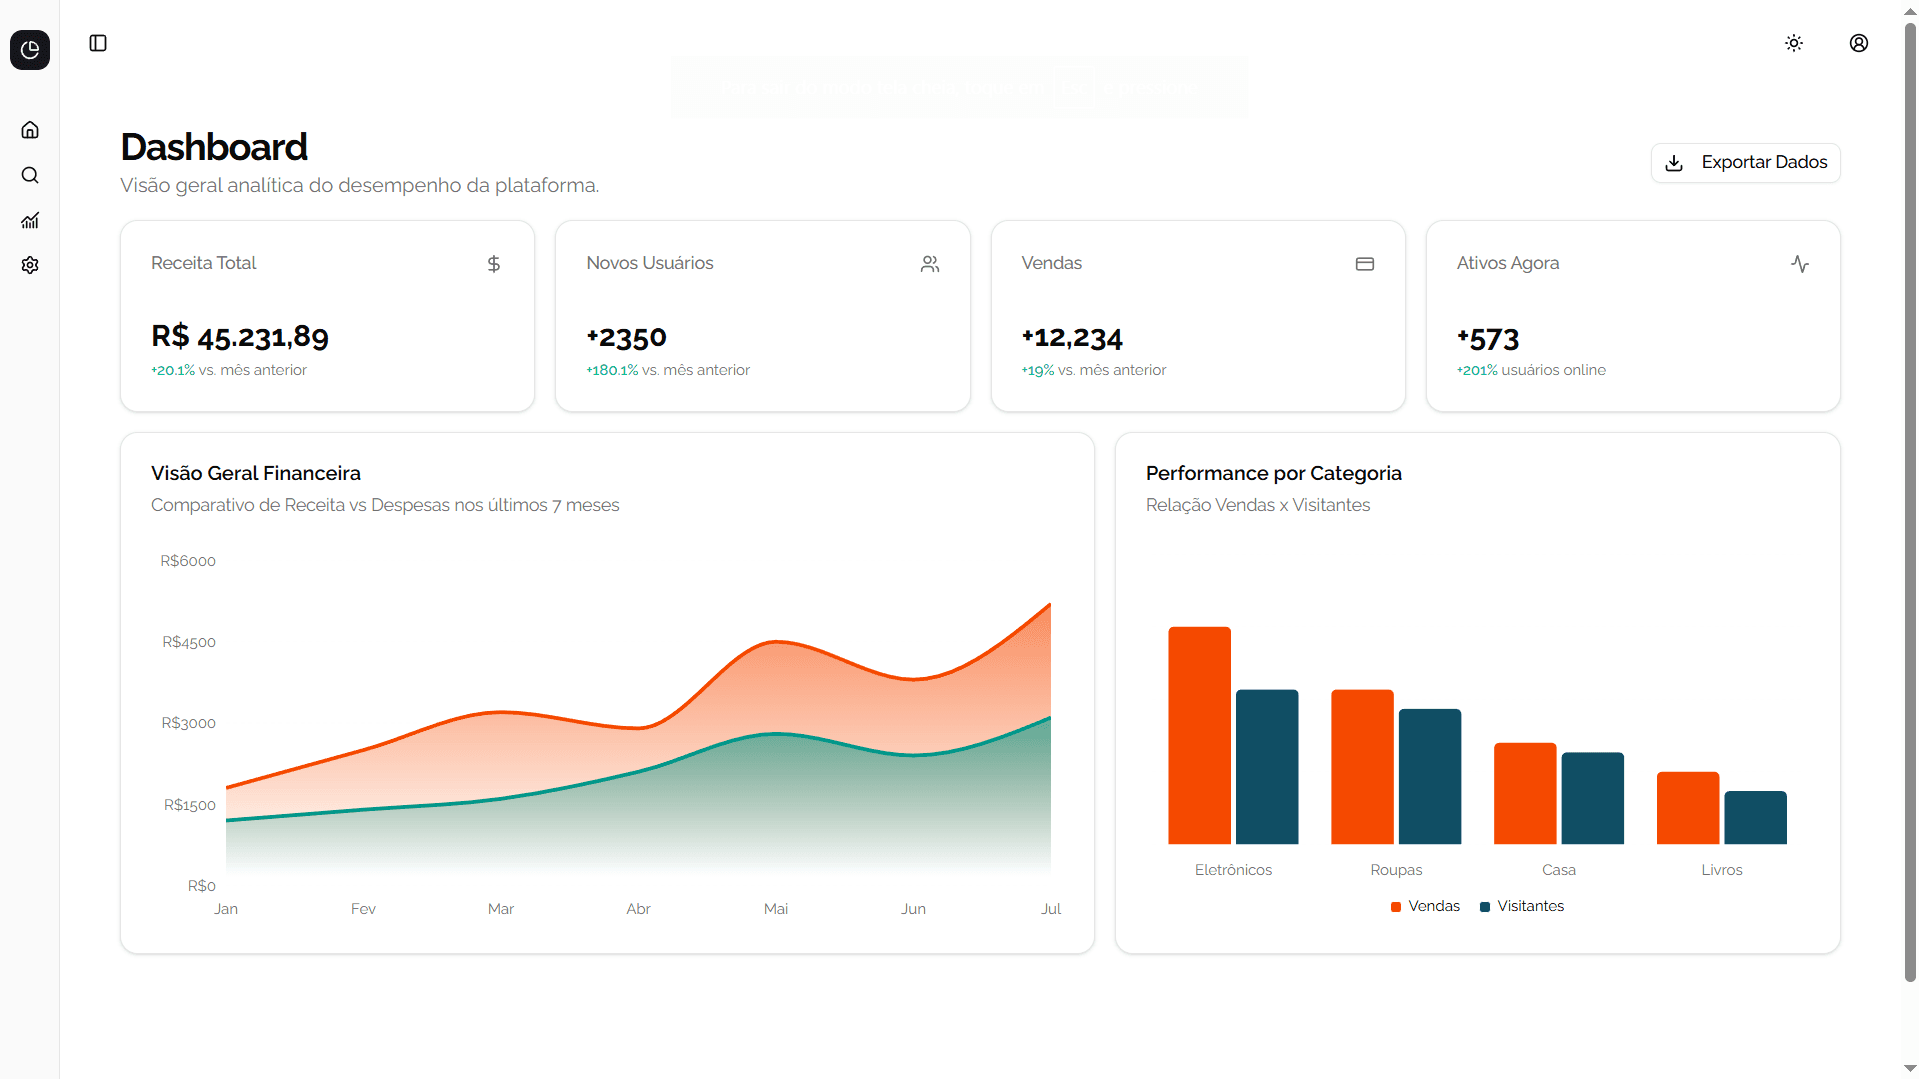Click the activity pulse icon on Ativos Agora
This screenshot has width=1919, height=1079.
1800,264
